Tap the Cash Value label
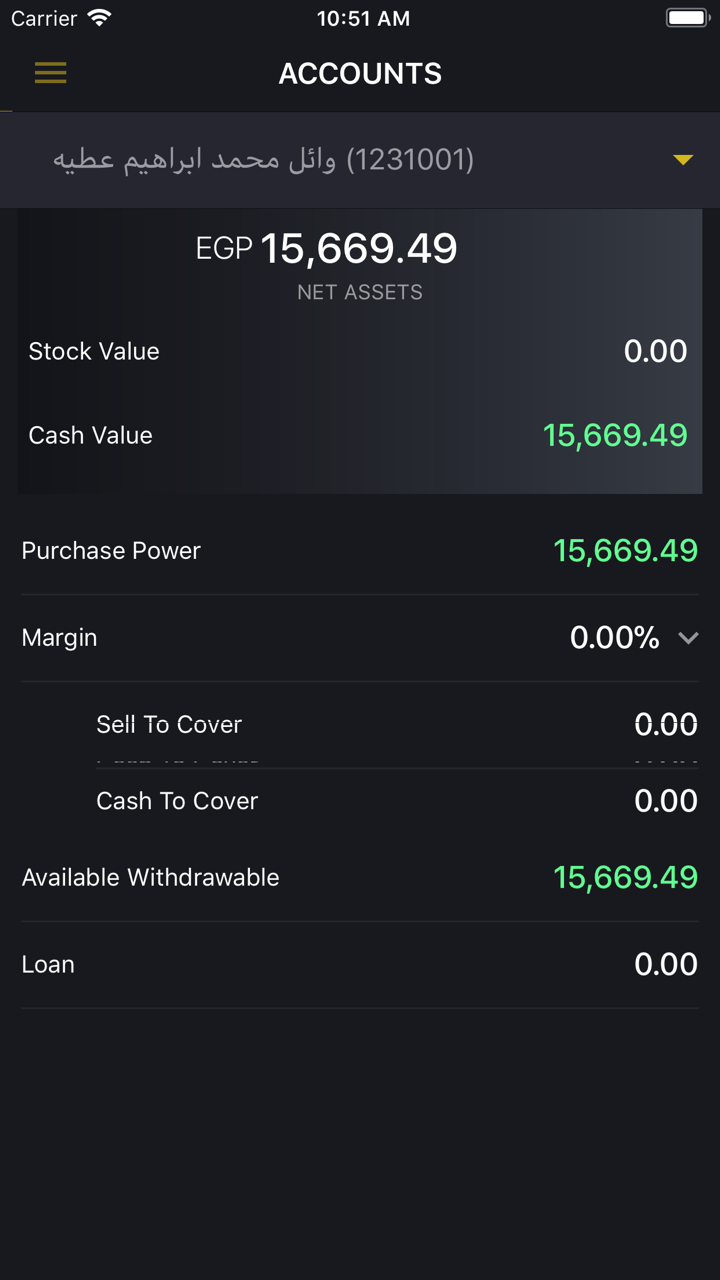The image size is (720, 1280). click(90, 436)
